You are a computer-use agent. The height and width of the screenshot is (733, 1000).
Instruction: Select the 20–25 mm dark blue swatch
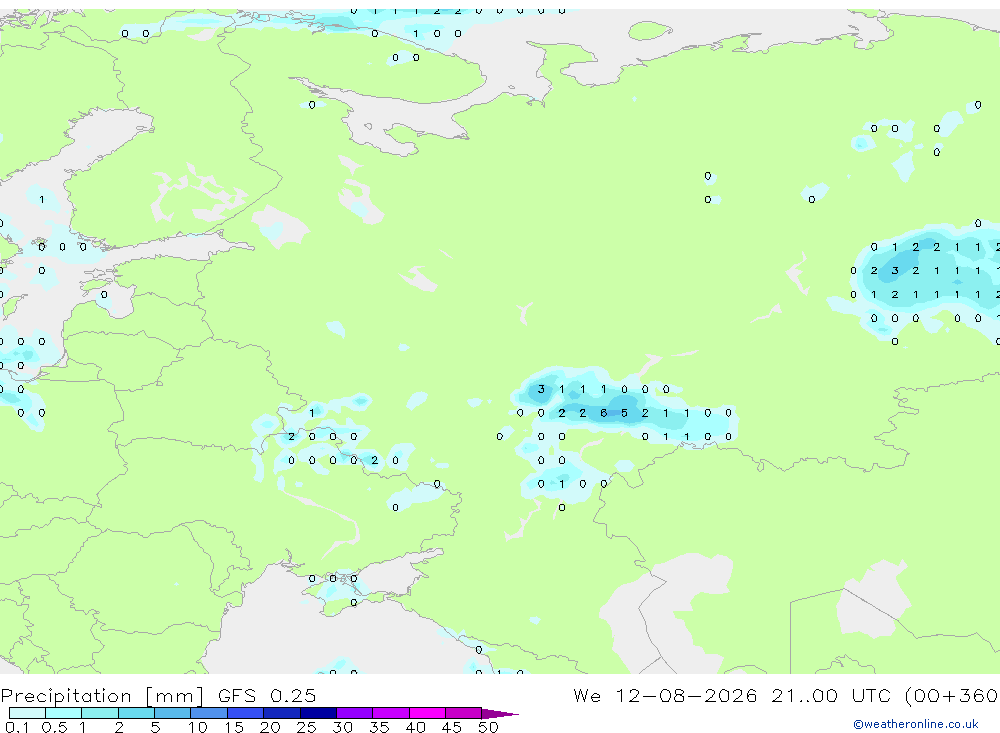[x=281, y=713]
